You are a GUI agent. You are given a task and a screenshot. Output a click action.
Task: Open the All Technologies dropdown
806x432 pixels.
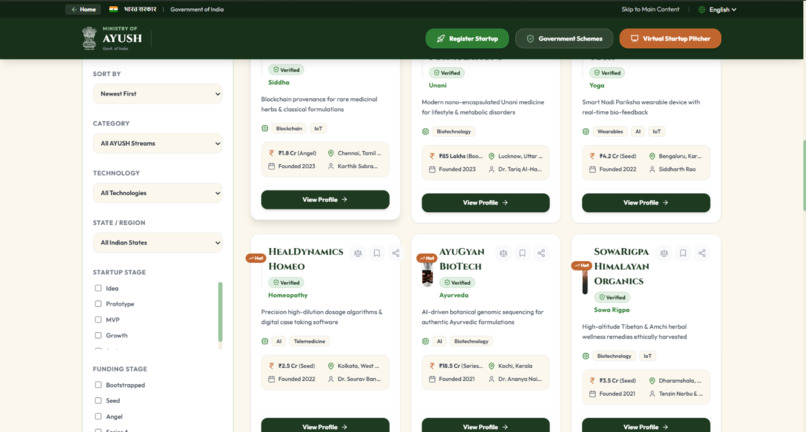tap(158, 193)
